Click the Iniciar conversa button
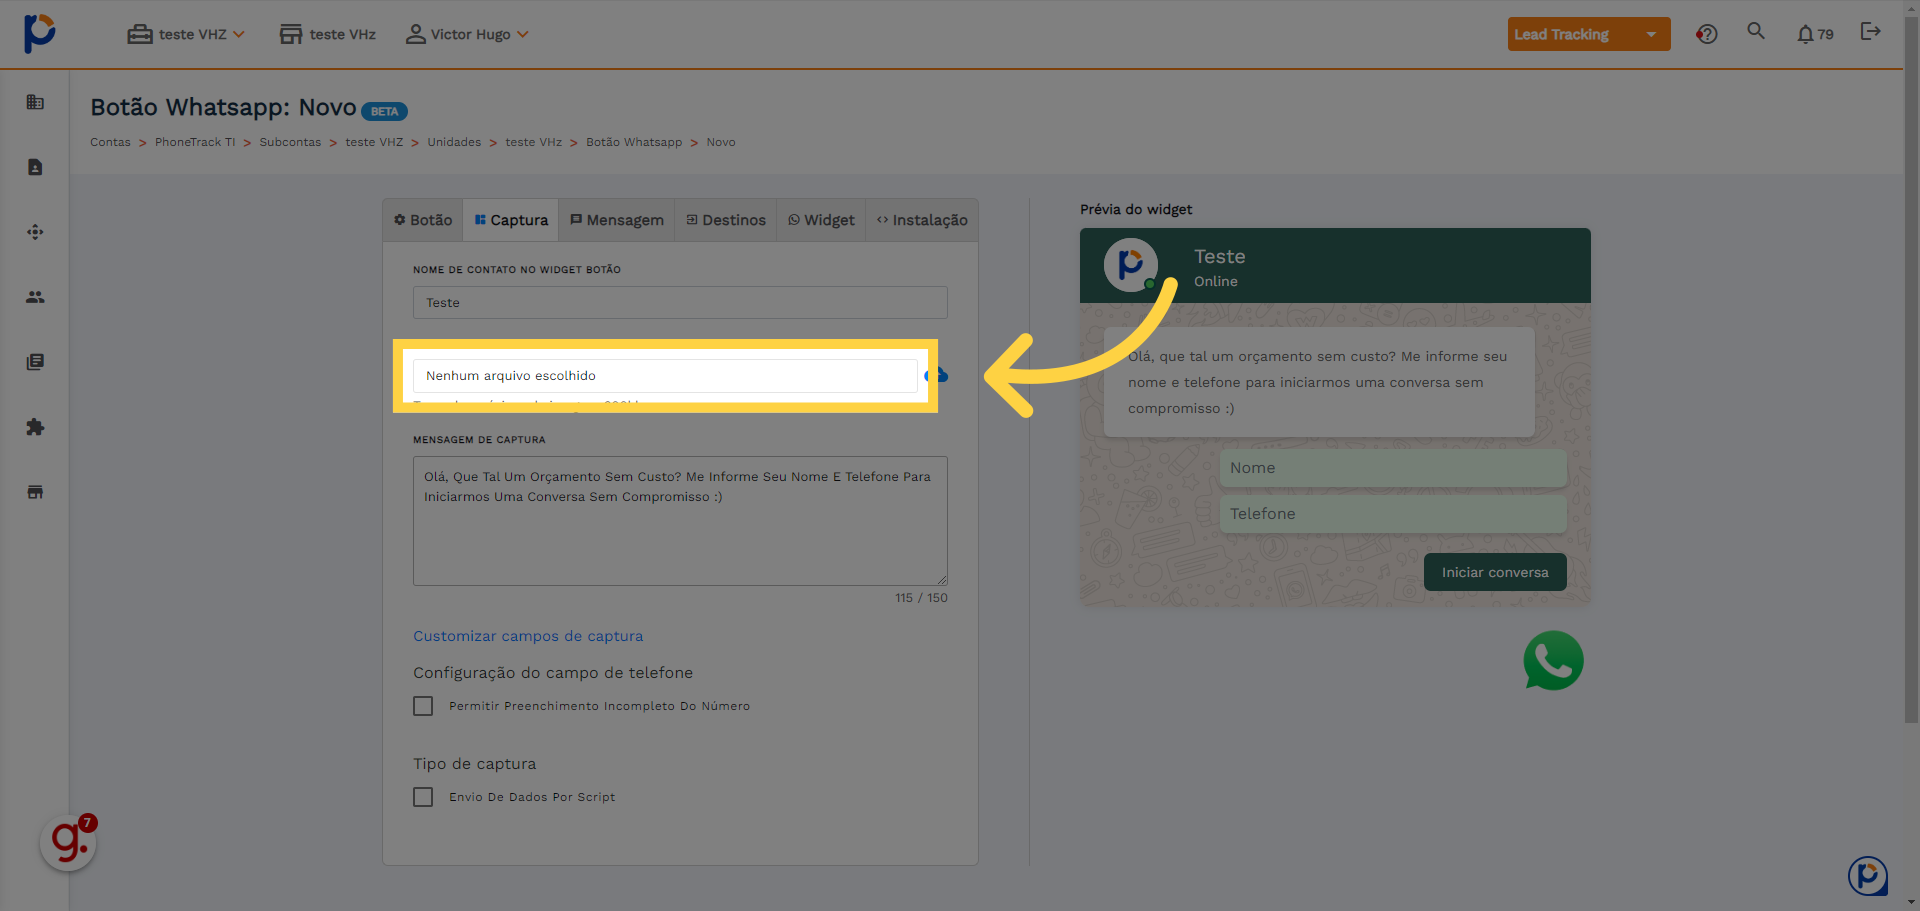Viewport: 1920px width, 911px height. click(1495, 572)
